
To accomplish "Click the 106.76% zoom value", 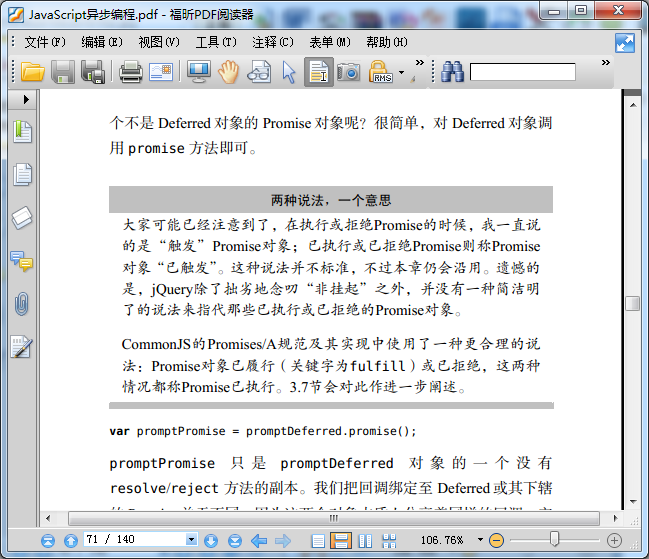I will click(442, 540).
